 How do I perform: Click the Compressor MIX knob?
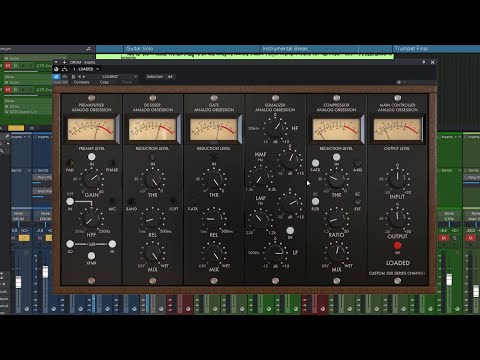coord(336,252)
